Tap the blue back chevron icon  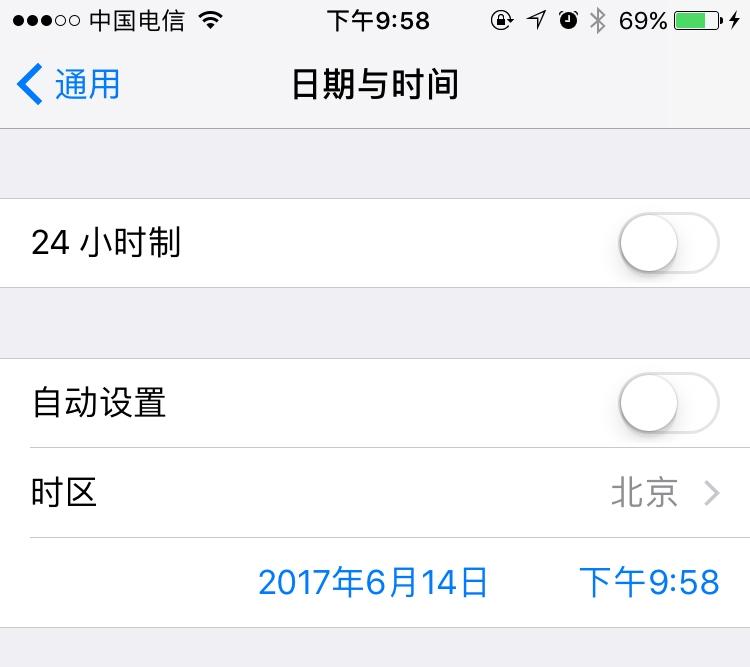pos(30,84)
